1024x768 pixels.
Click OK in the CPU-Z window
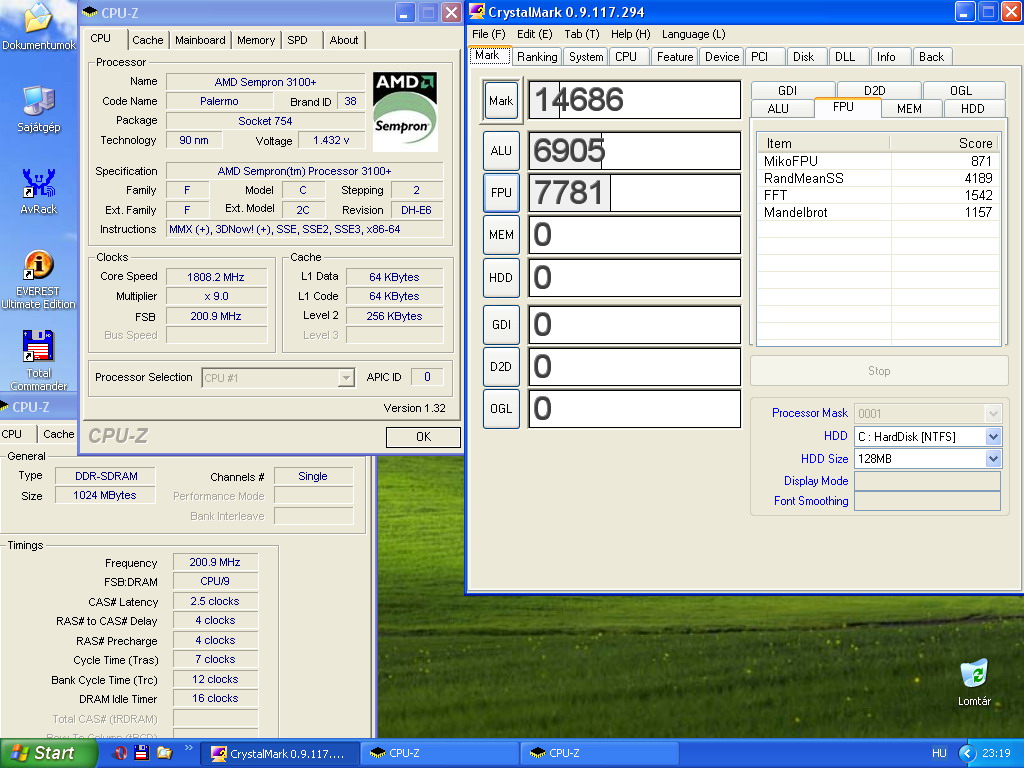(423, 437)
